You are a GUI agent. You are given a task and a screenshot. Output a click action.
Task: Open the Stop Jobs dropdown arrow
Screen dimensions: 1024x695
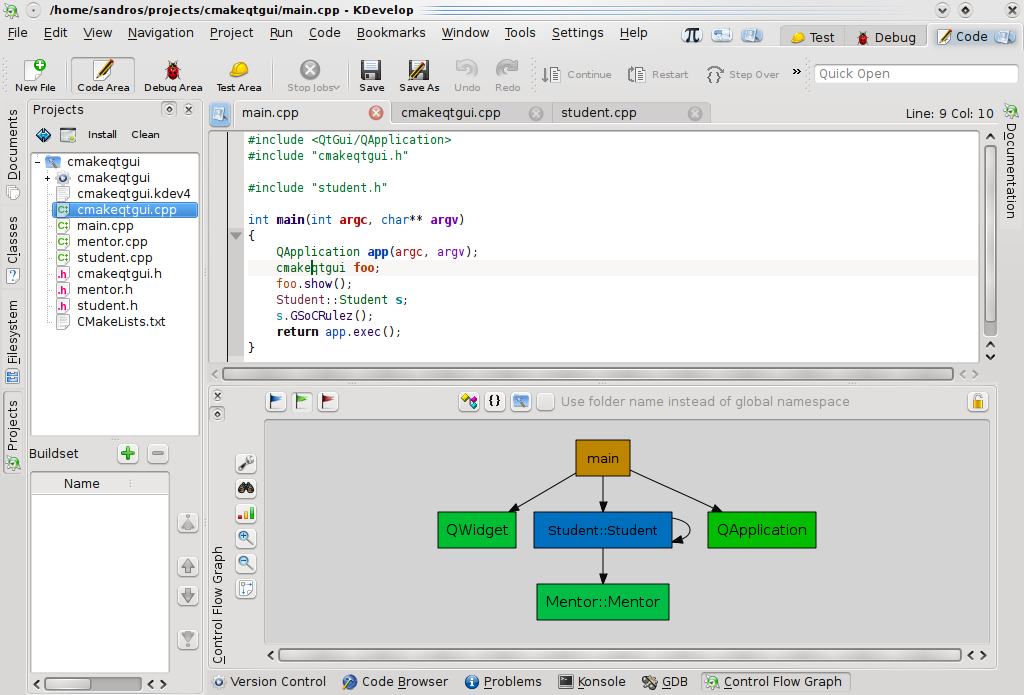(x=337, y=86)
